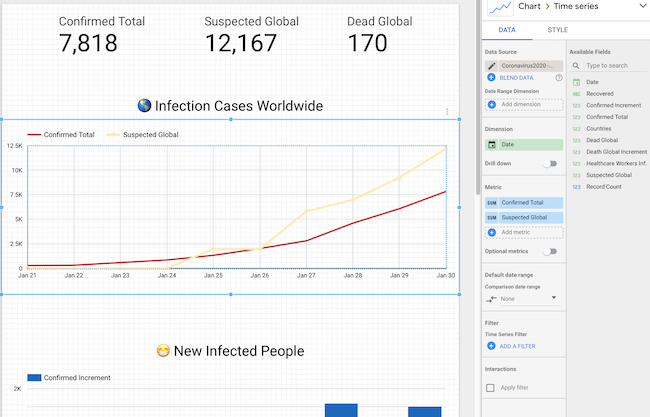Select the Date available field
The height and width of the screenshot is (417, 650).
(x=592, y=82)
